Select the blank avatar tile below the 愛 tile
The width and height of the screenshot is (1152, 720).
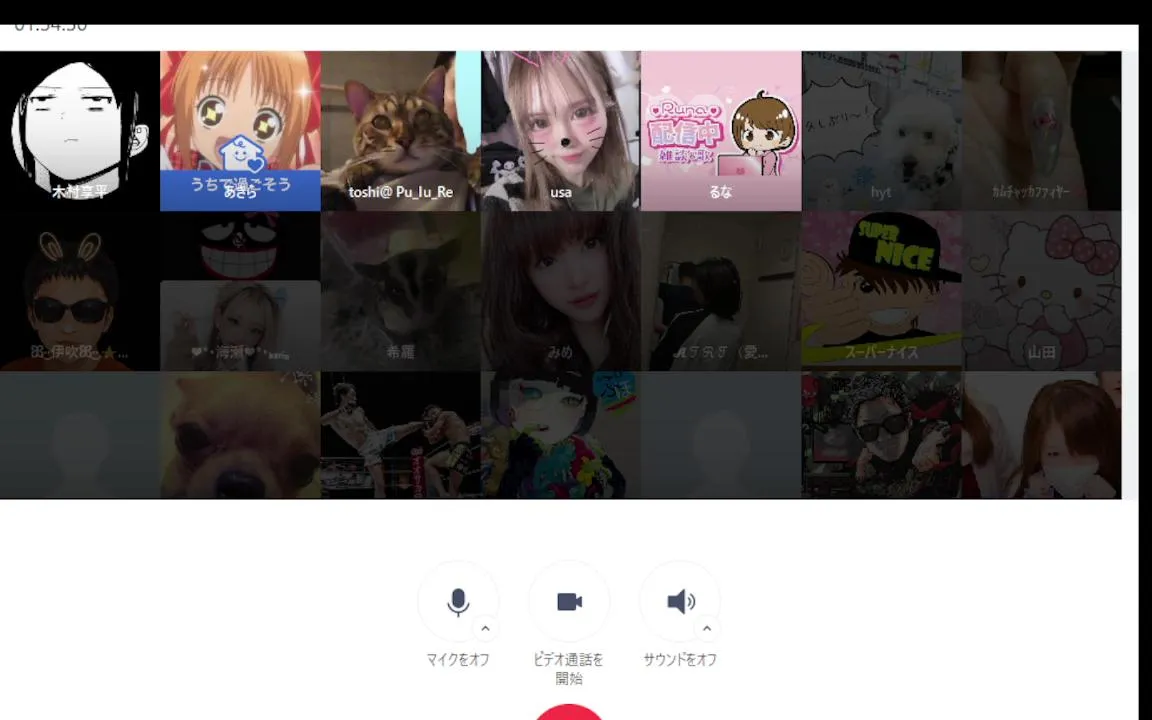(x=721, y=435)
